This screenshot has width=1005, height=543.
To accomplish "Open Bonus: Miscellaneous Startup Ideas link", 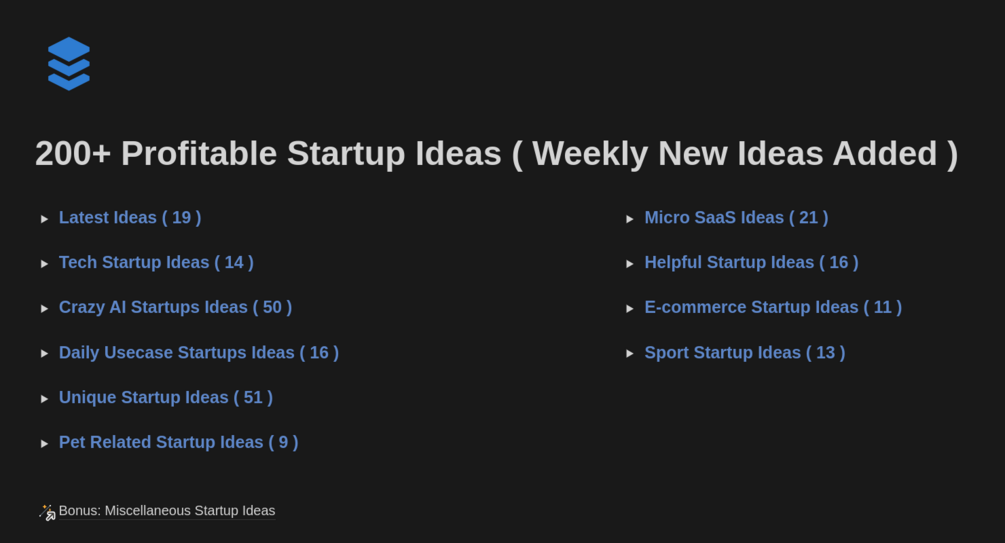I will click(167, 511).
